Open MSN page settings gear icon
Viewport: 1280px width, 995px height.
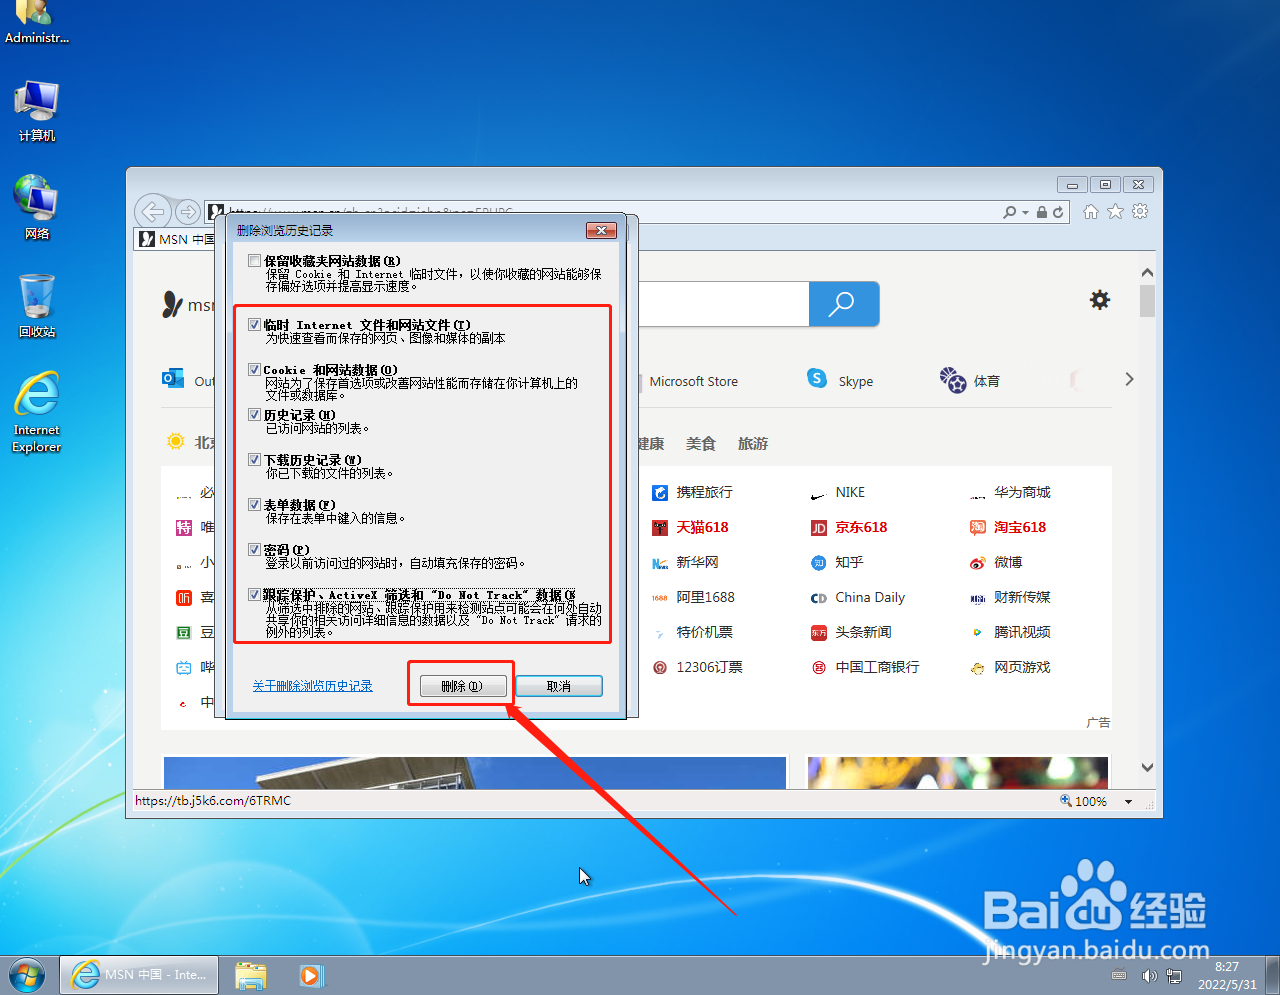pos(1100,300)
